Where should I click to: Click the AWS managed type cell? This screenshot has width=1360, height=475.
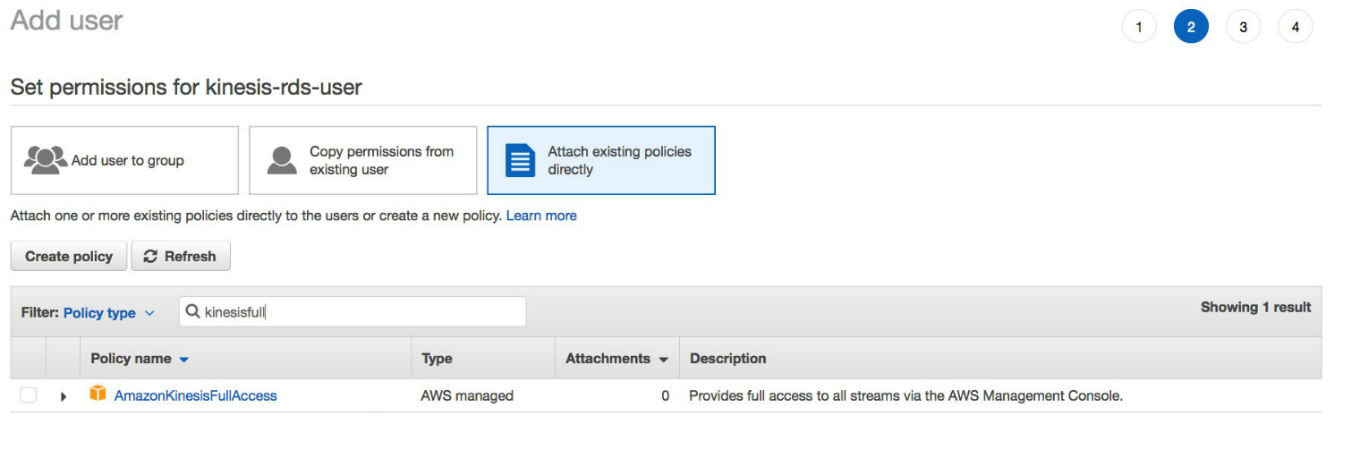[x=467, y=396]
